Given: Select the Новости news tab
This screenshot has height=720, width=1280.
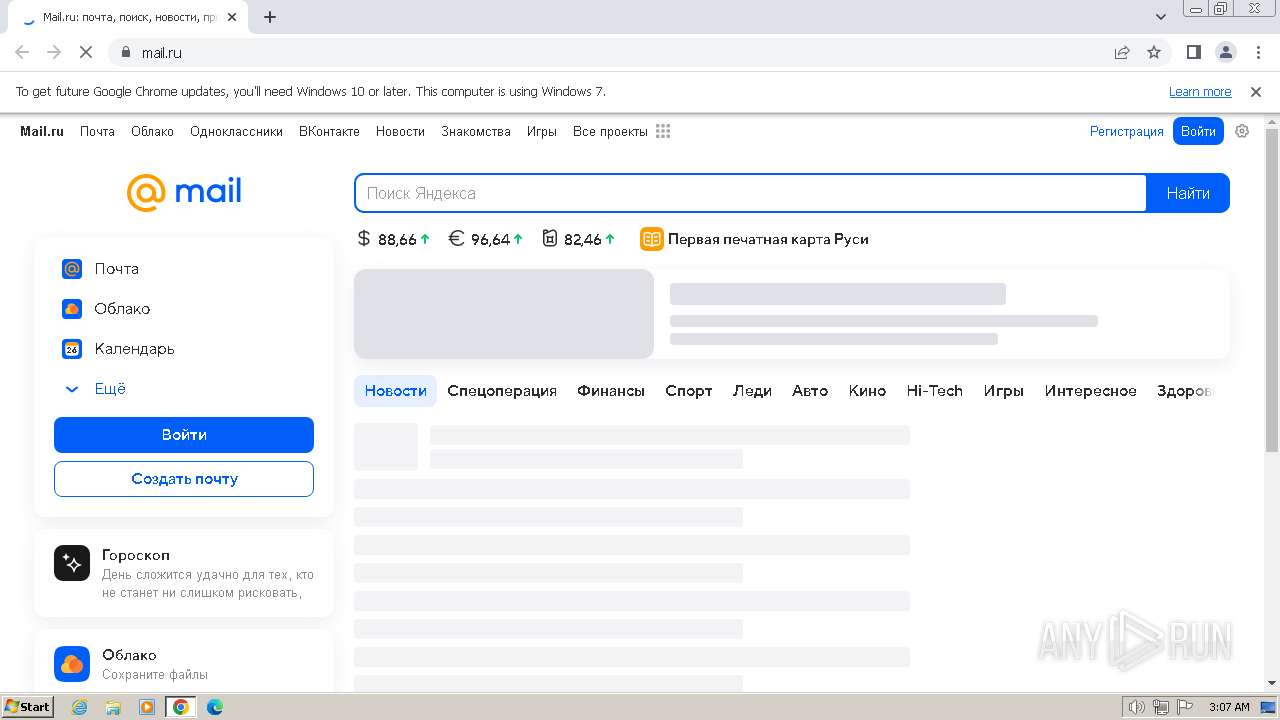Looking at the screenshot, I should coord(396,391).
